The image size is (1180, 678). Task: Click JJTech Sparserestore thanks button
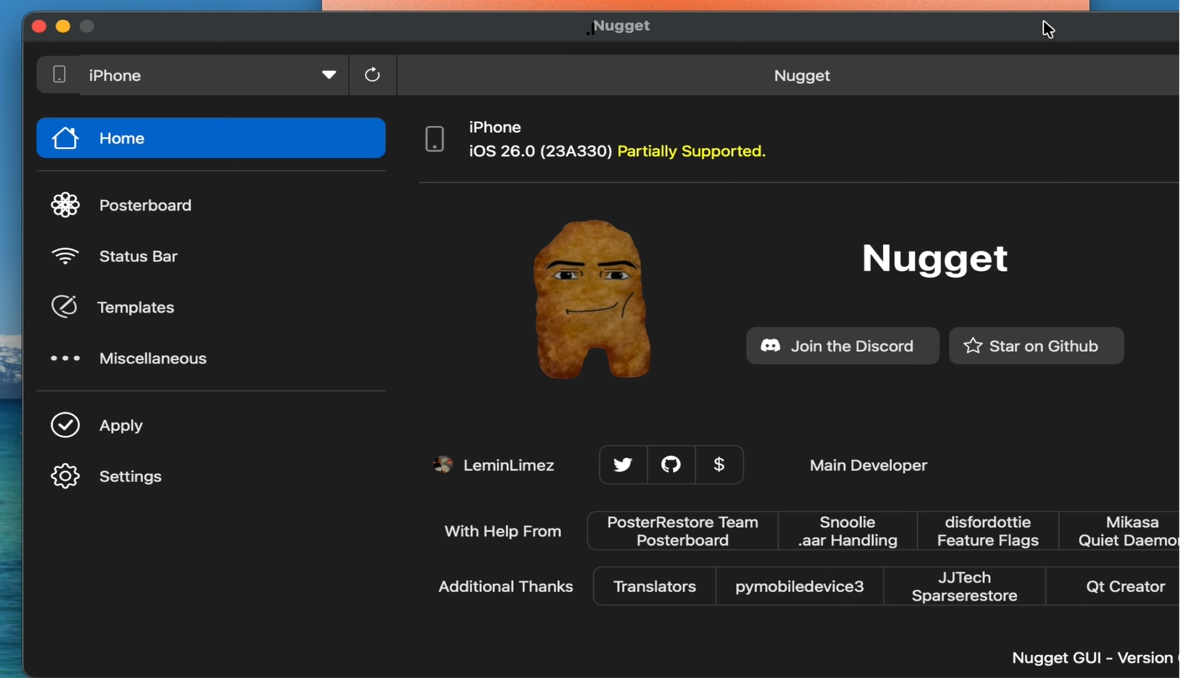tap(964, 586)
